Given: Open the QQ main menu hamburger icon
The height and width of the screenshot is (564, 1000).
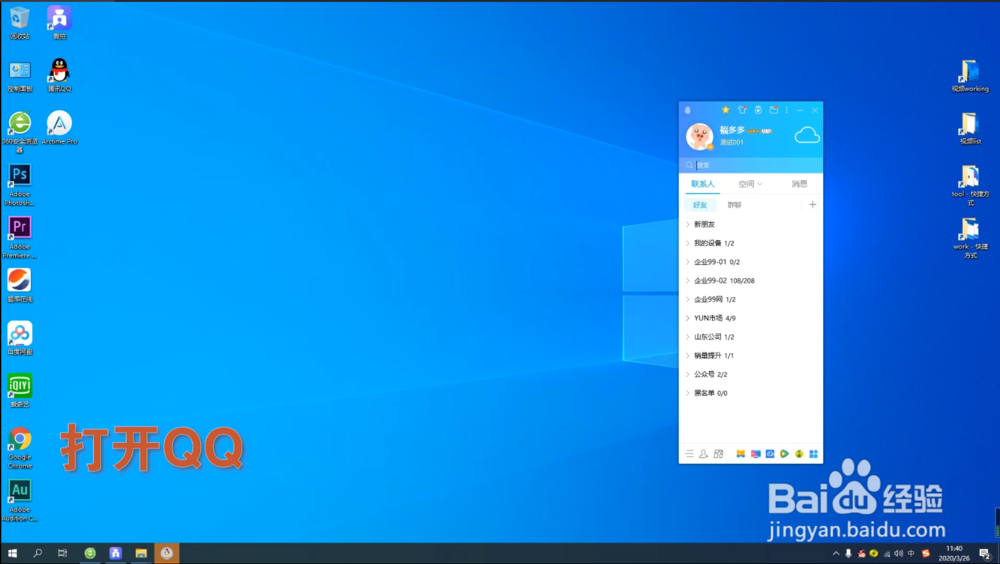Looking at the screenshot, I should coord(689,454).
